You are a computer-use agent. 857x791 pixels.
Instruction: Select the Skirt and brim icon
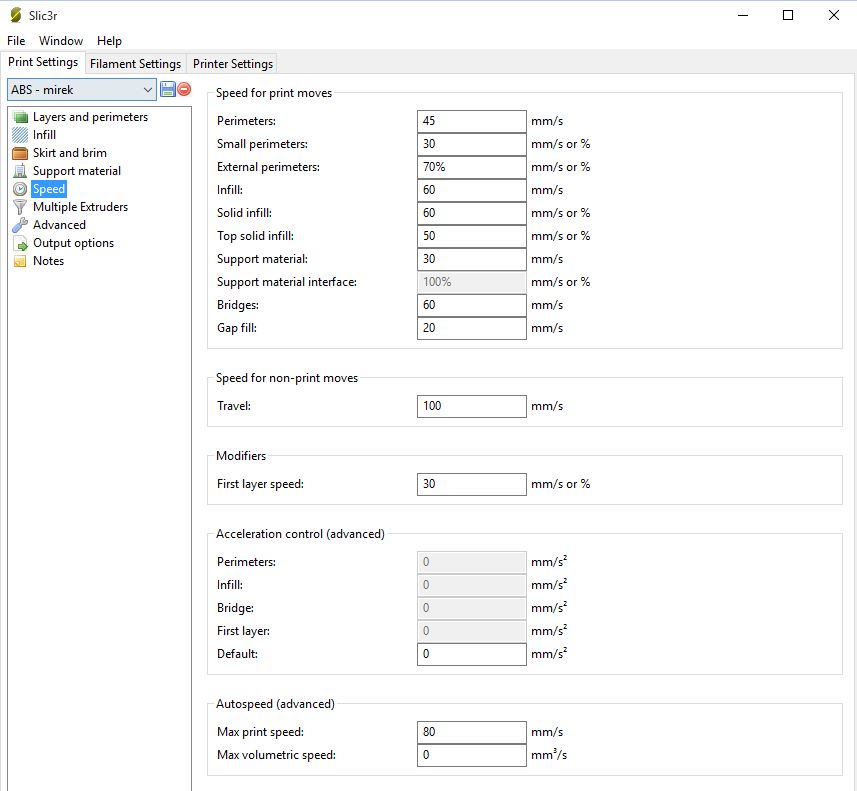coord(20,153)
